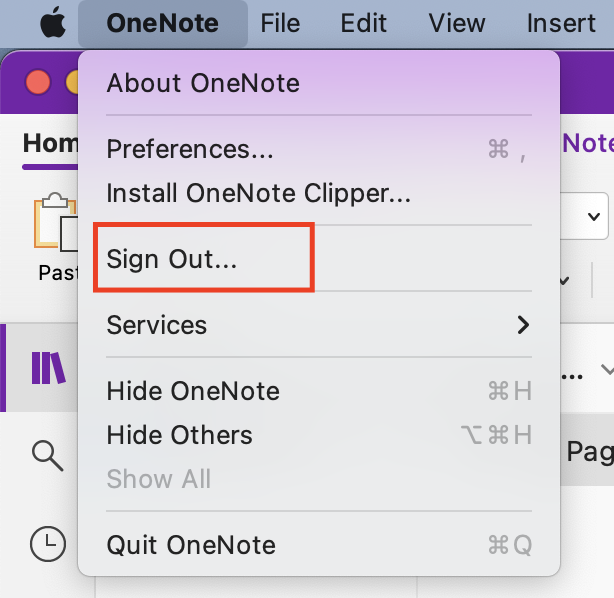Open the File menu
The image size is (614, 598).
[280, 22]
